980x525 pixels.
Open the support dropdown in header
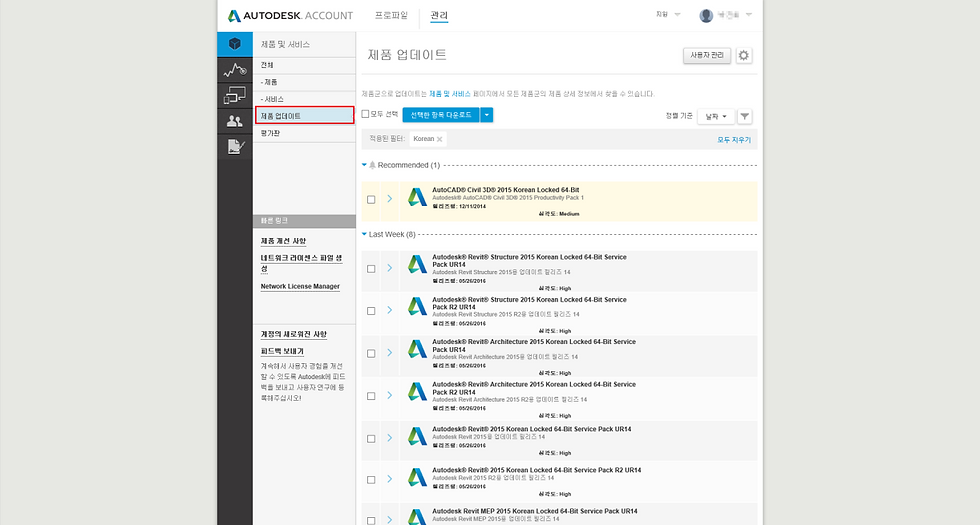click(x=668, y=14)
